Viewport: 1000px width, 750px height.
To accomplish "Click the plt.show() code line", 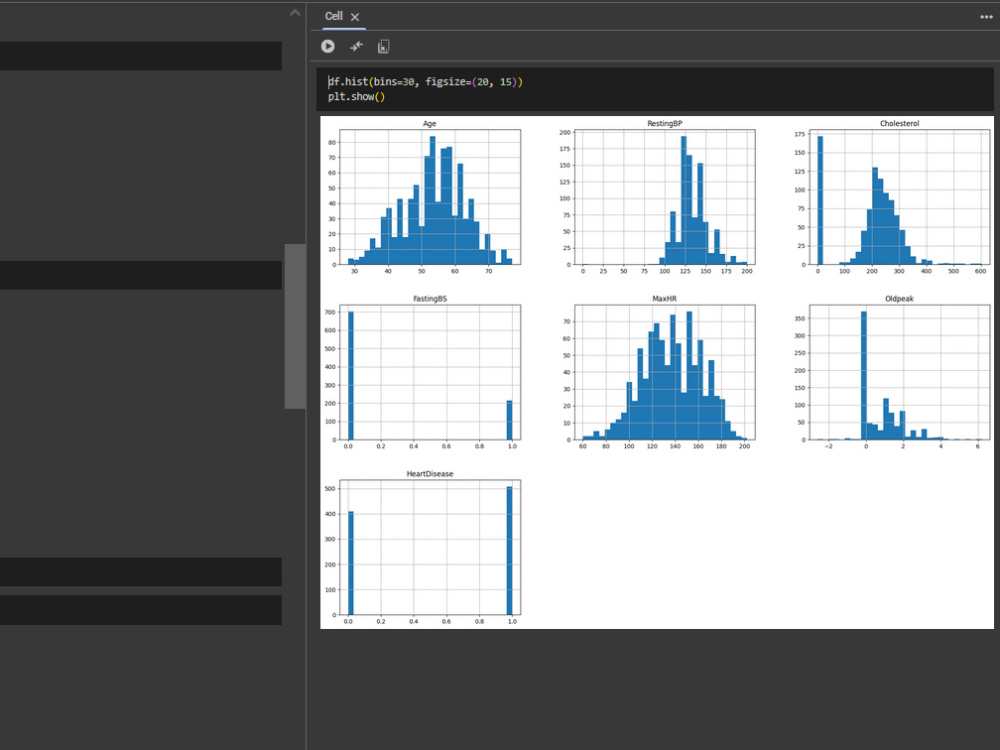I will (357, 97).
